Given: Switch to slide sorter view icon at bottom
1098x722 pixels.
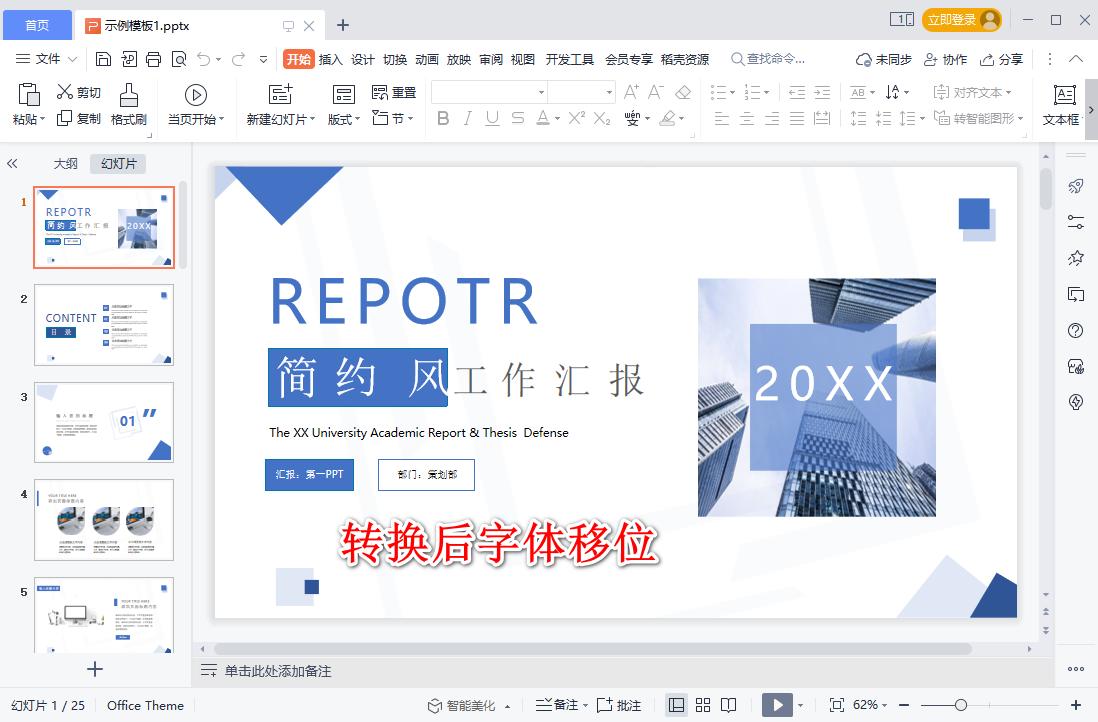Looking at the screenshot, I should (x=703, y=705).
